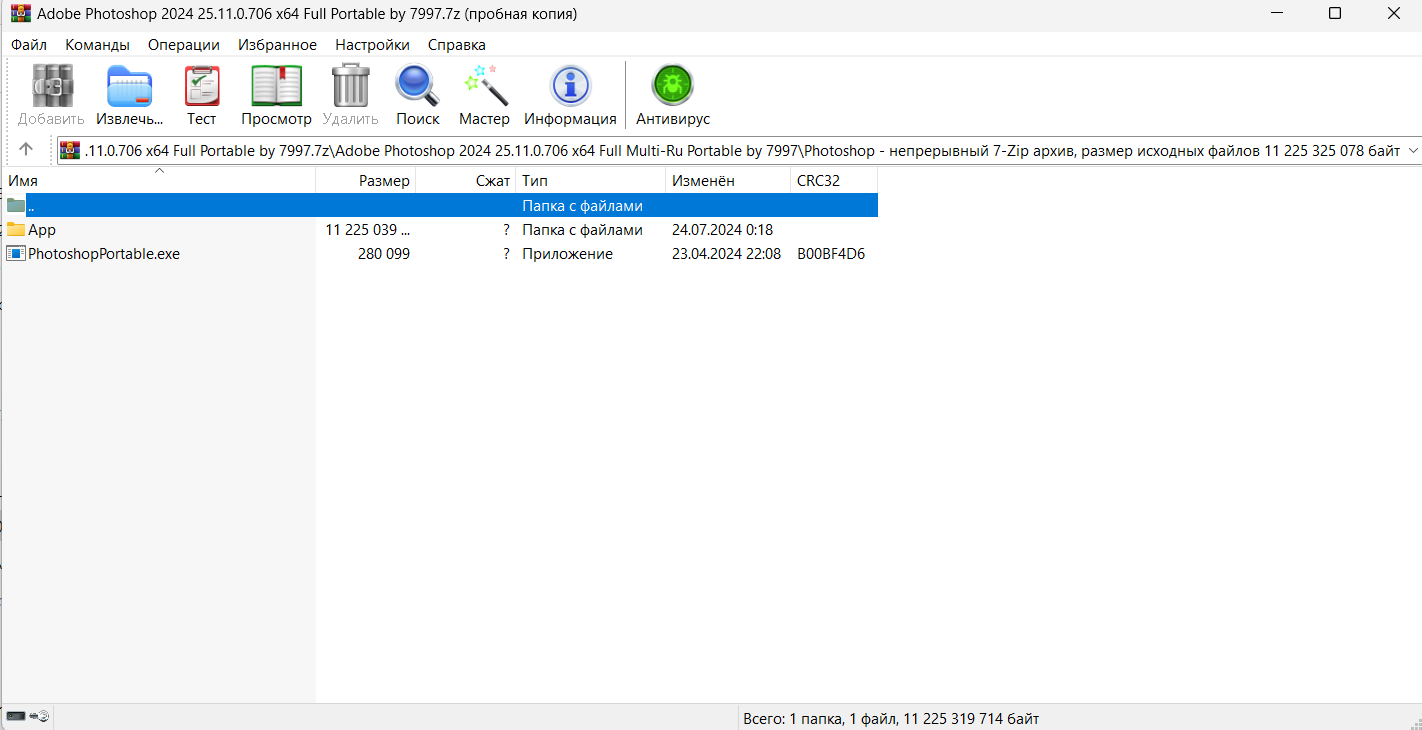Click the App folder icon

(16, 230)
